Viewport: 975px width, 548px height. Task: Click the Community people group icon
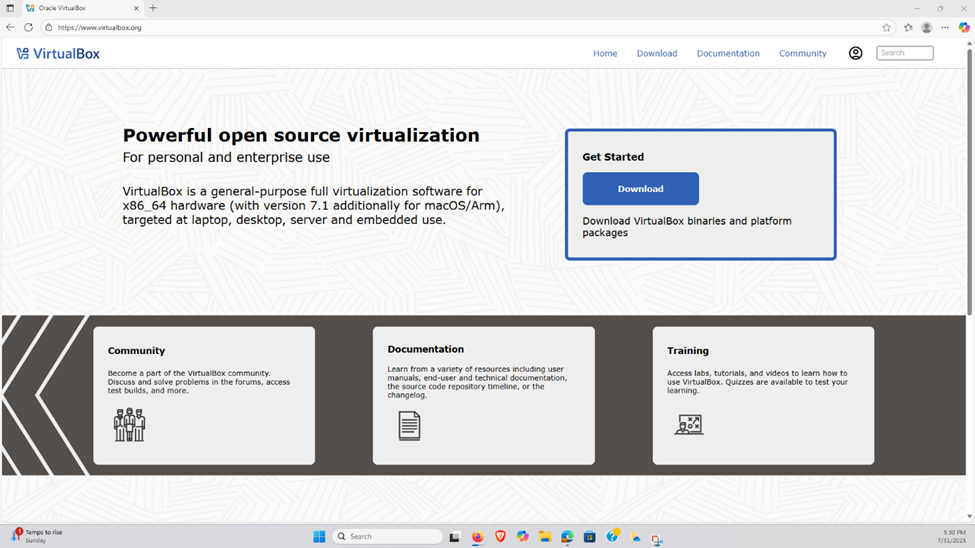[129, 425]
